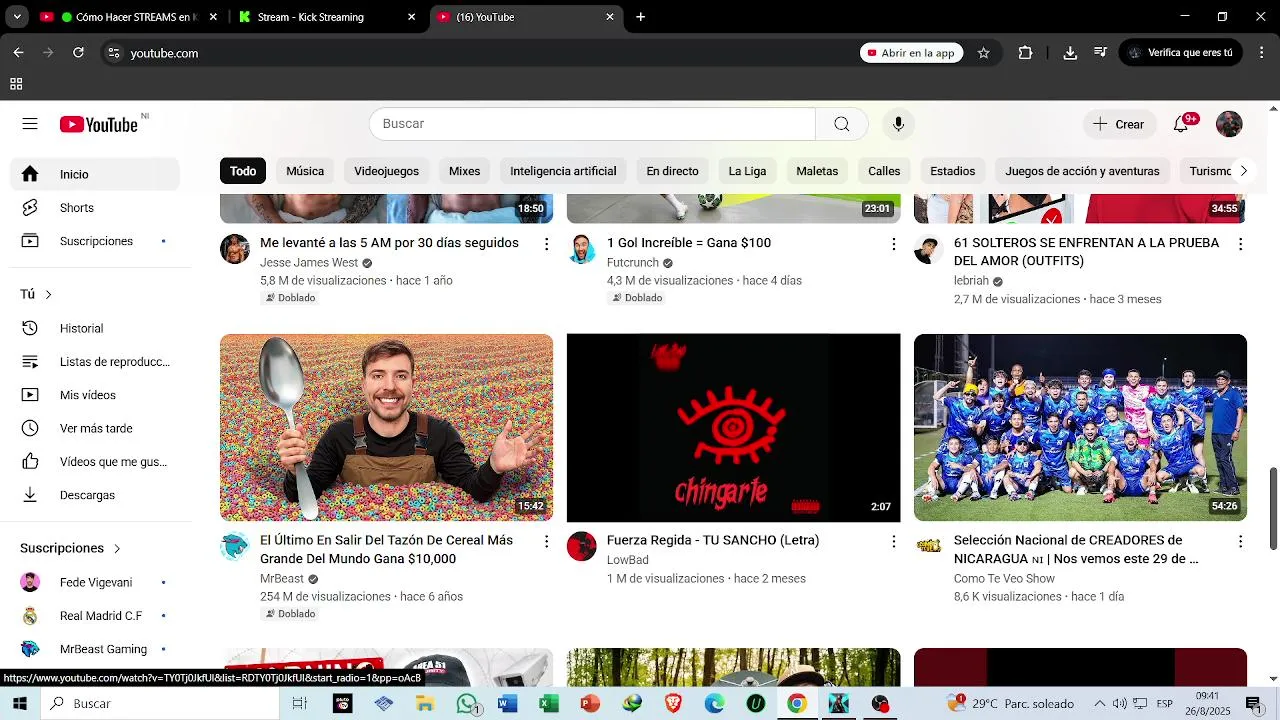Open more options for MrBeast cereal video

[x=546, y=541]
